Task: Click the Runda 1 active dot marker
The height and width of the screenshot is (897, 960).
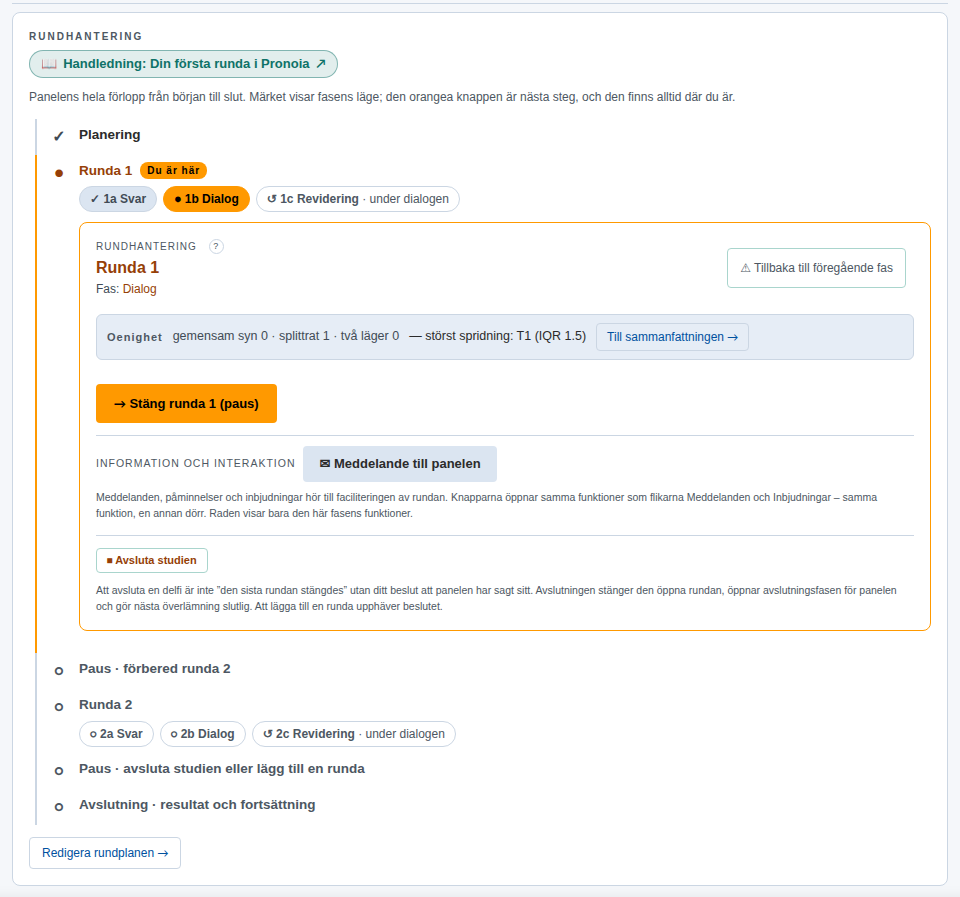Action: [x=59, y=173]
